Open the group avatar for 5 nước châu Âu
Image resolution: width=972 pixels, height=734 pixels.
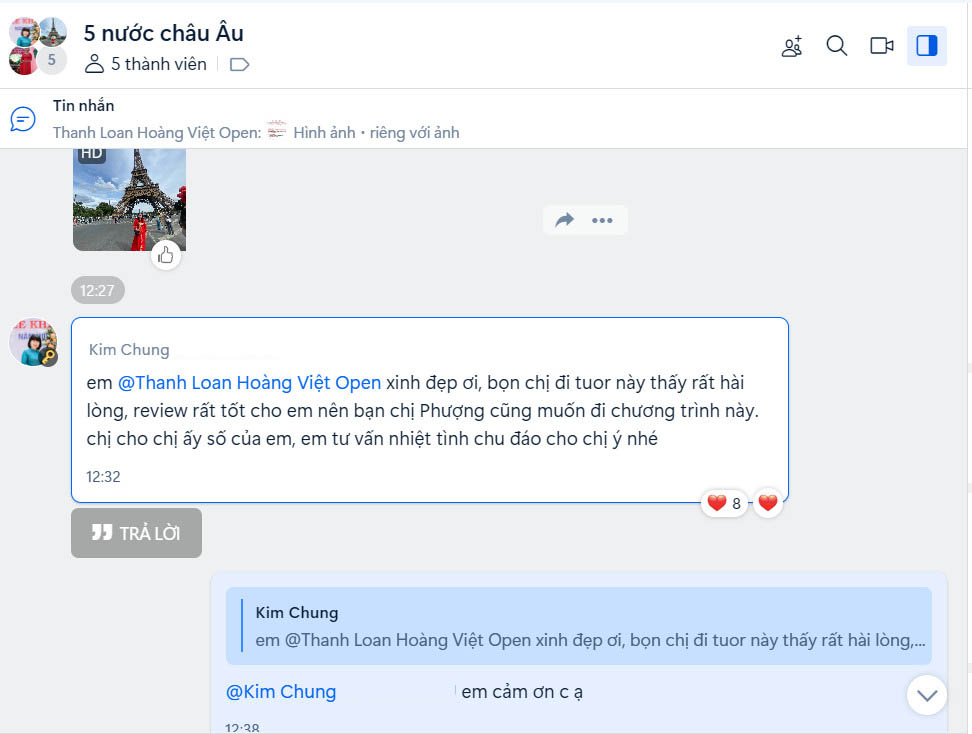coord(38,46)
